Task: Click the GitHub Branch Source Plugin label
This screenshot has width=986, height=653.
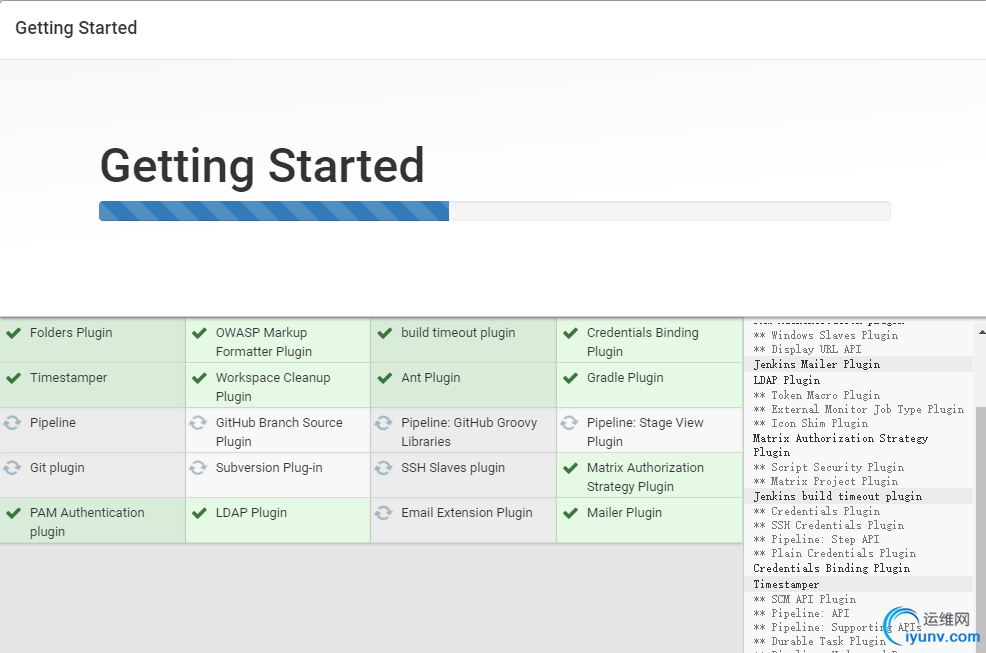Action: [278, 432]
